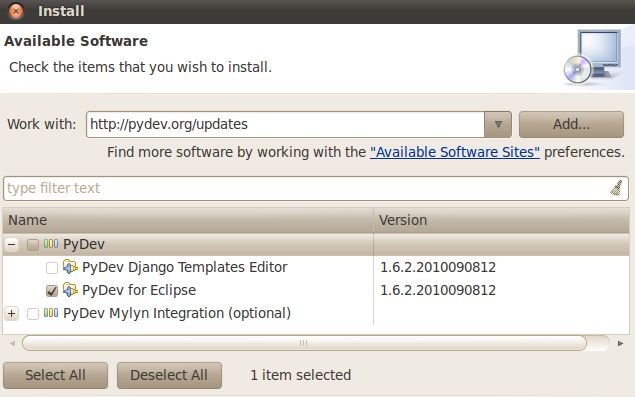
Task: Click the clear filter broom icon
Action: [616, 188]
